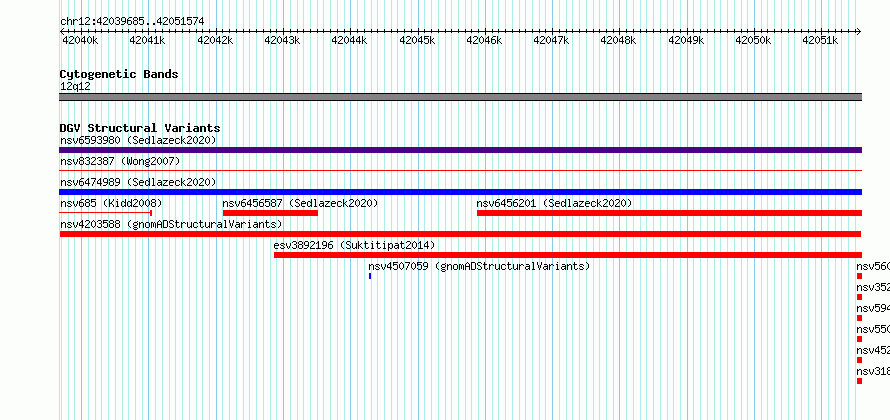Open the DGV Structural Variants track title

click(140, 128)
